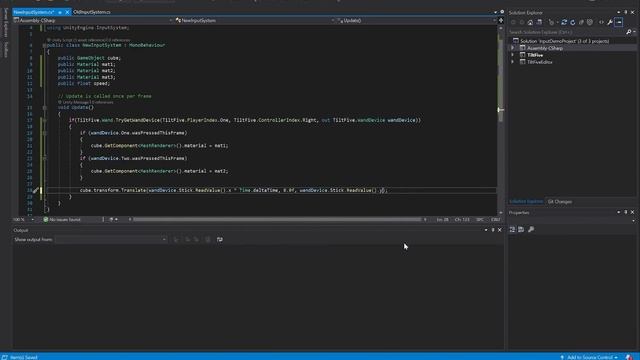Click the CRLF line ending indicator
Image resolution: width=640 pixels, height=360 pixels.
[x=496, y=220]
